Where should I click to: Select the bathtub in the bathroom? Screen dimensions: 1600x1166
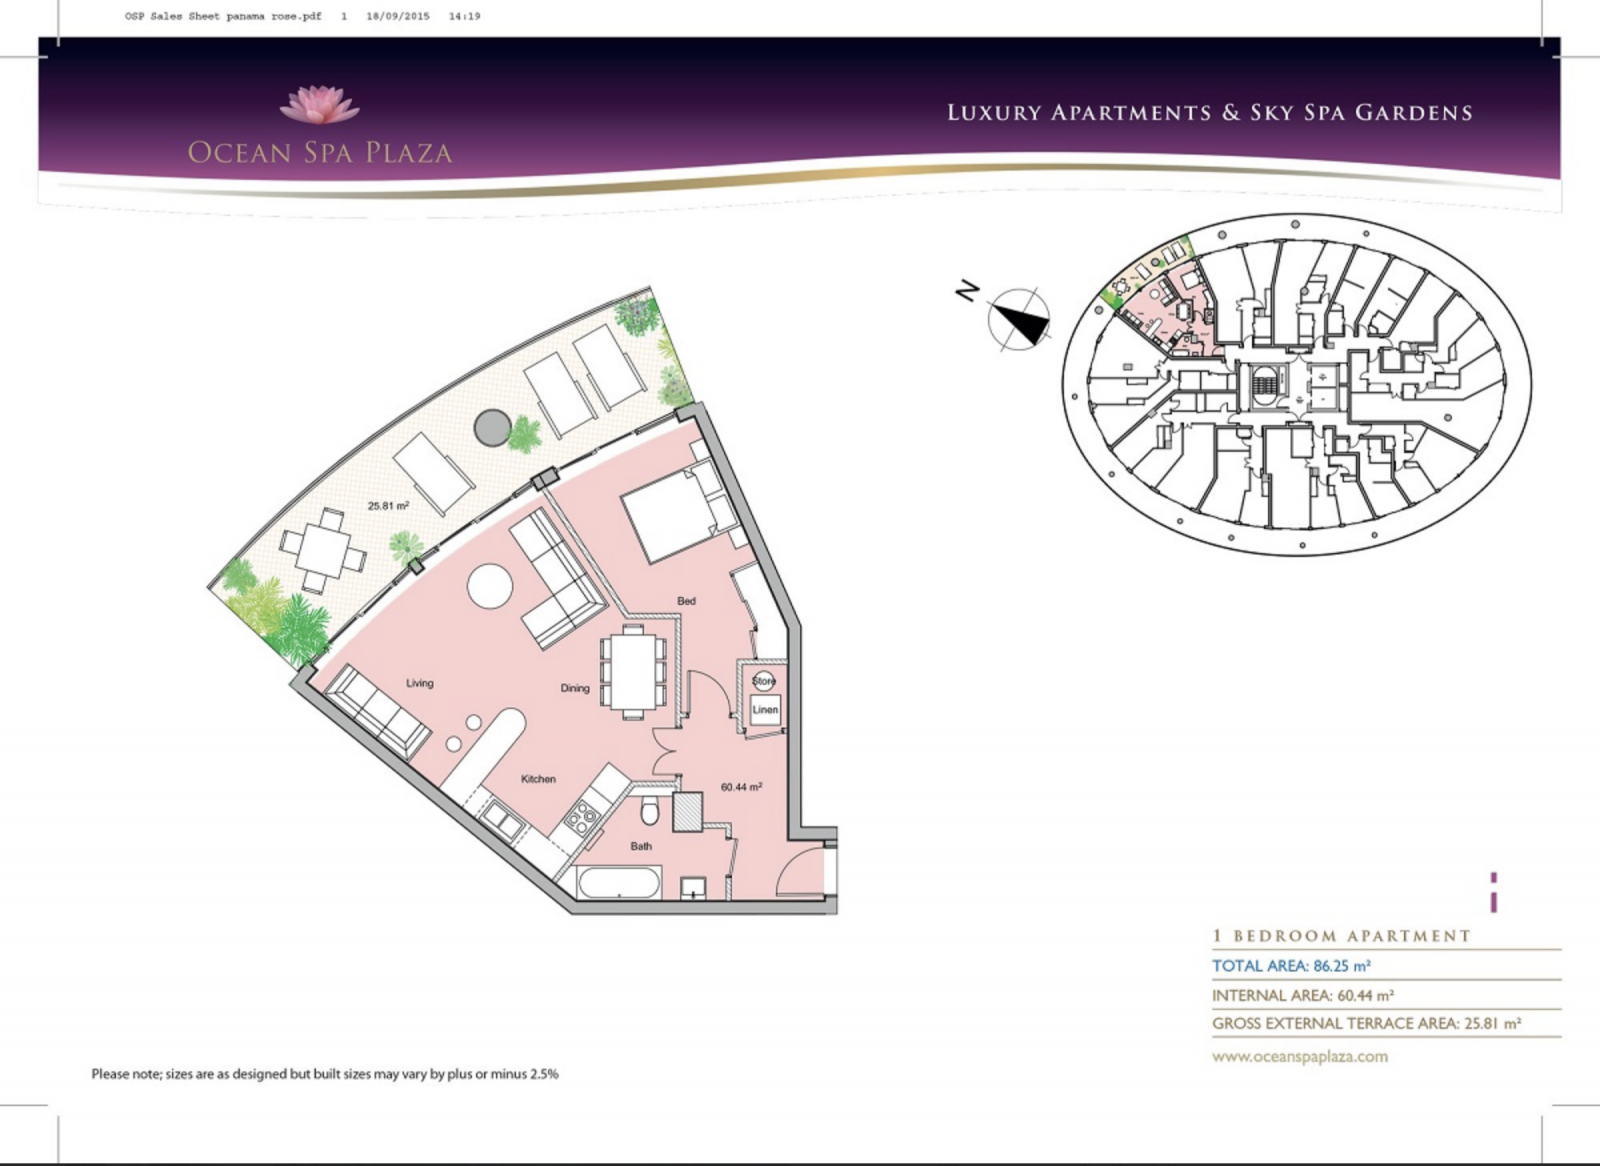pyautogui.click(x=620, y=884)
